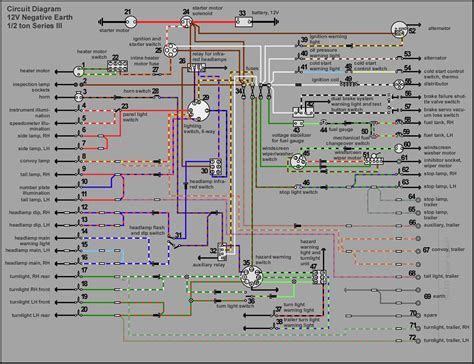Select the "convoy, trailer" label
The height and width of the screenshot is (364, 474).
click(x=448, y=249)
